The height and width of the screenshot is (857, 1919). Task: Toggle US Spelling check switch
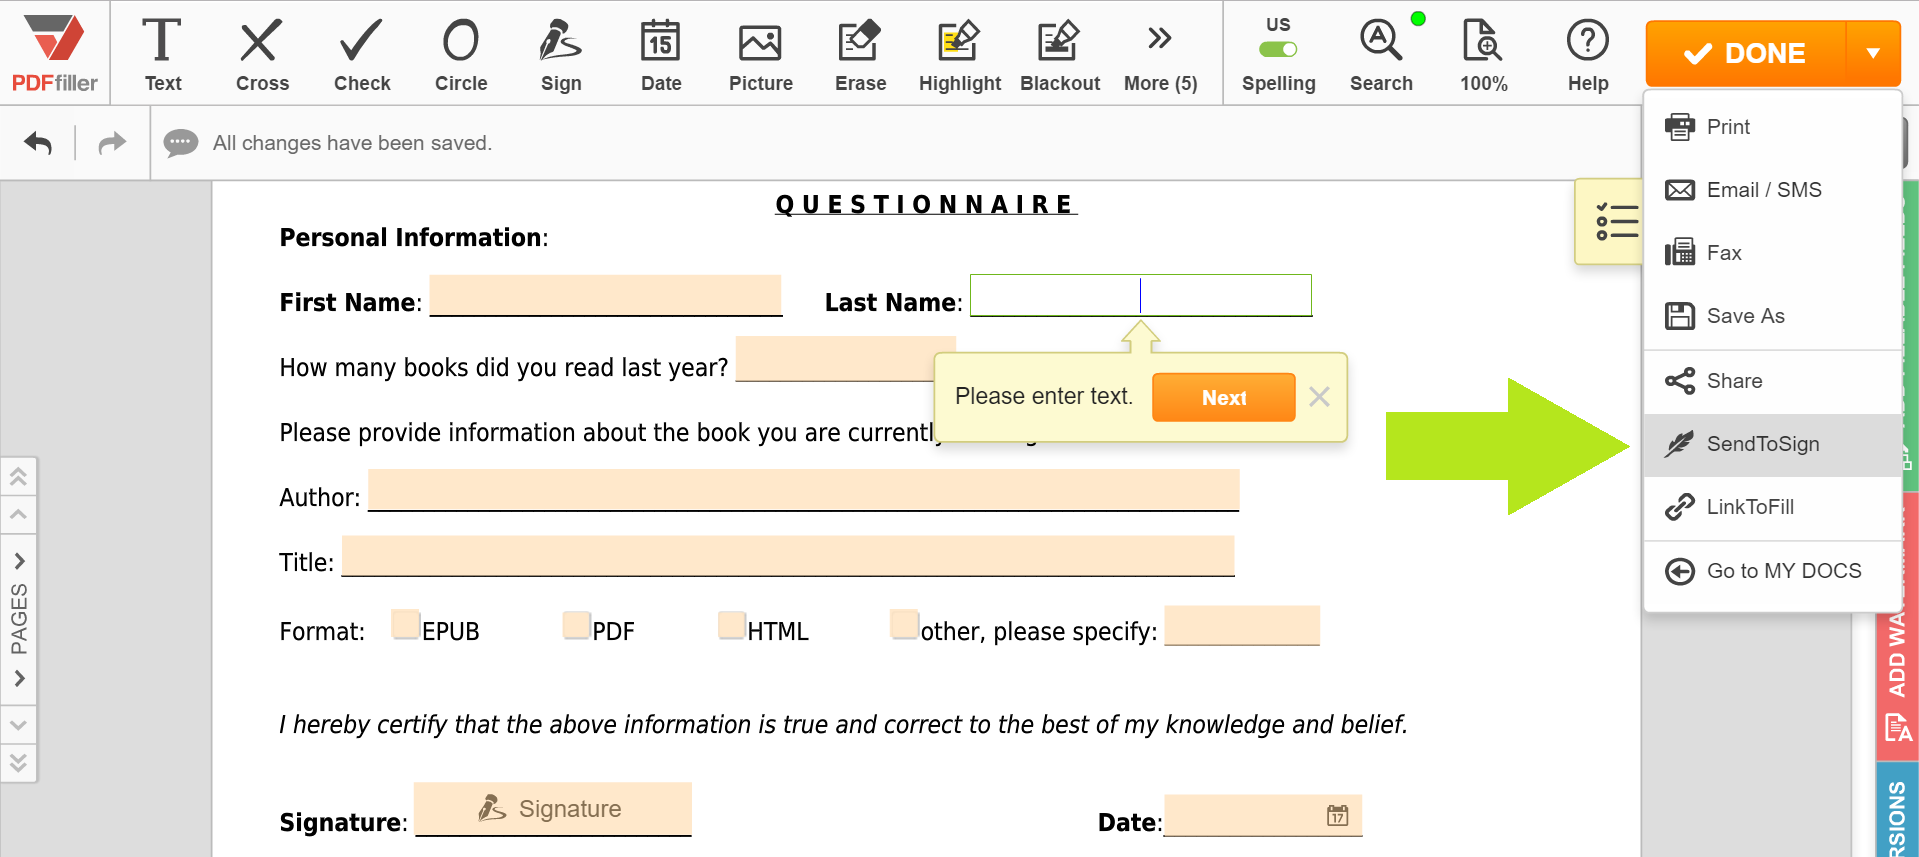click(1278, 49)
